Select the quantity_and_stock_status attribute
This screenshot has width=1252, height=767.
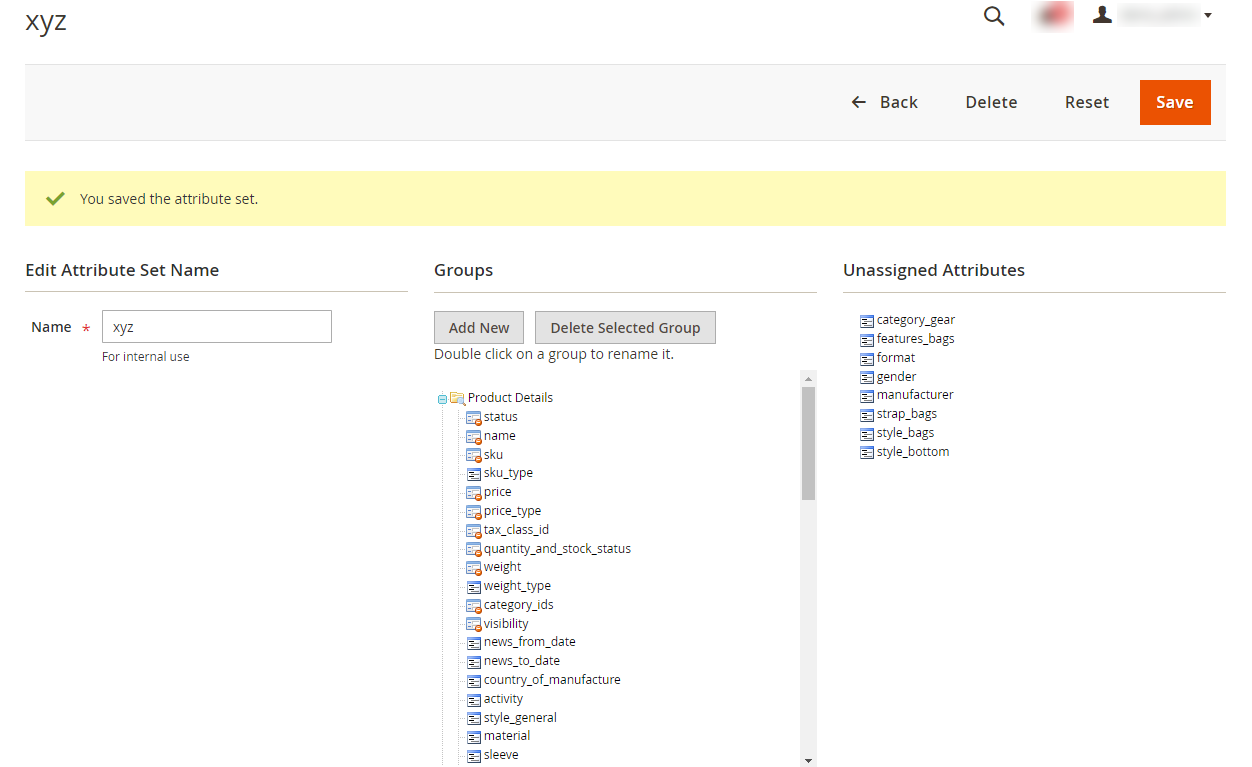pyautogui.click(x=557, y=549)
